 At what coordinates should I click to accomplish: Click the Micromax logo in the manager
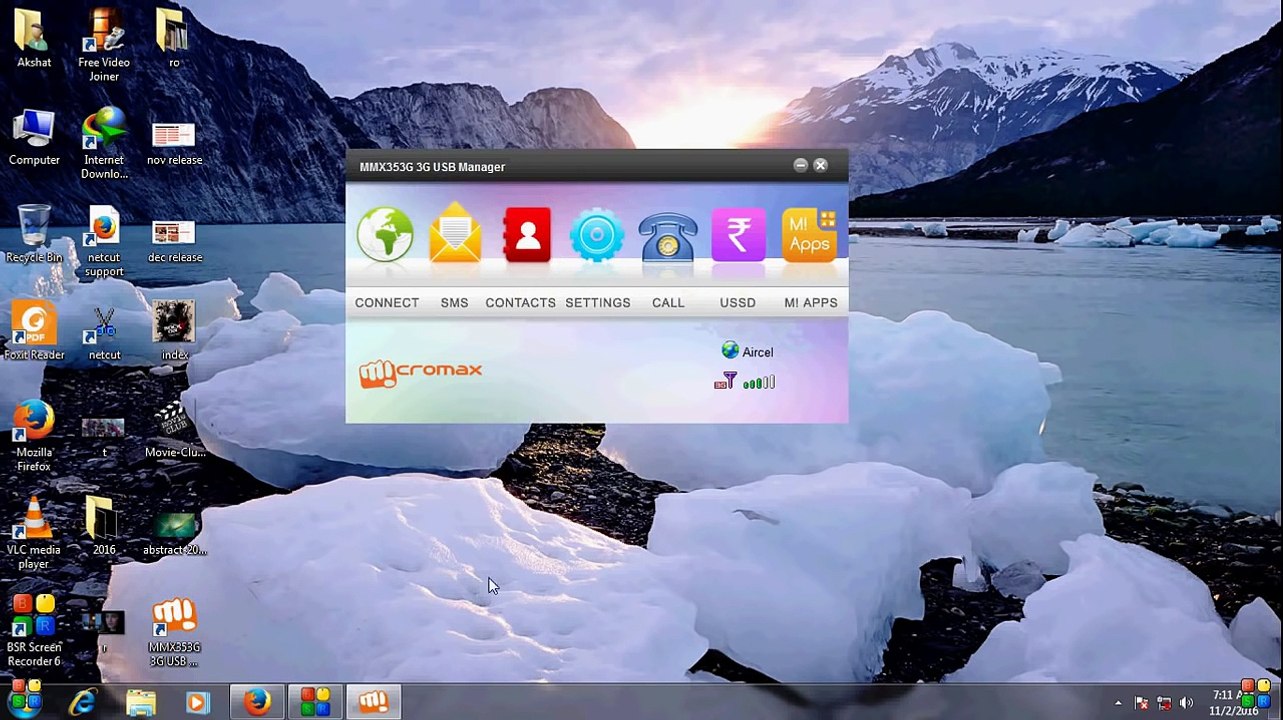coord(421,372)
